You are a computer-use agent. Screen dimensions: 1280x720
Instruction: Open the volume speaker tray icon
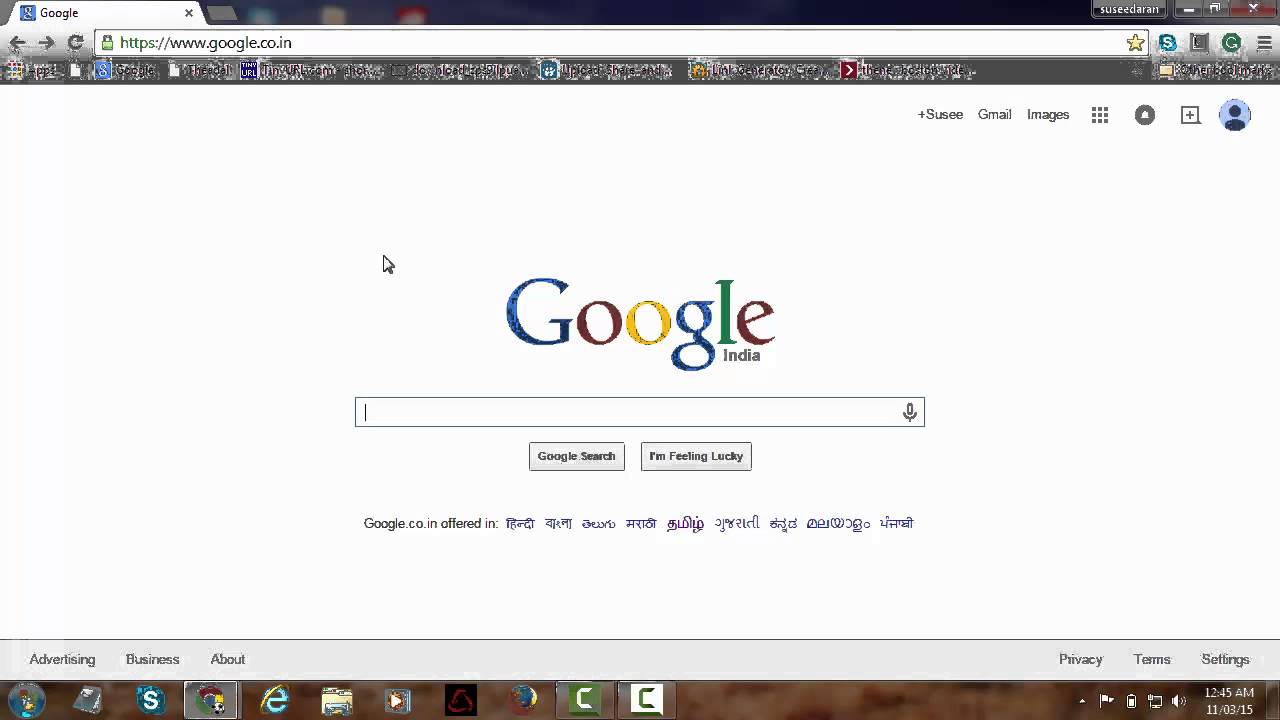(x=1179, y=701)
